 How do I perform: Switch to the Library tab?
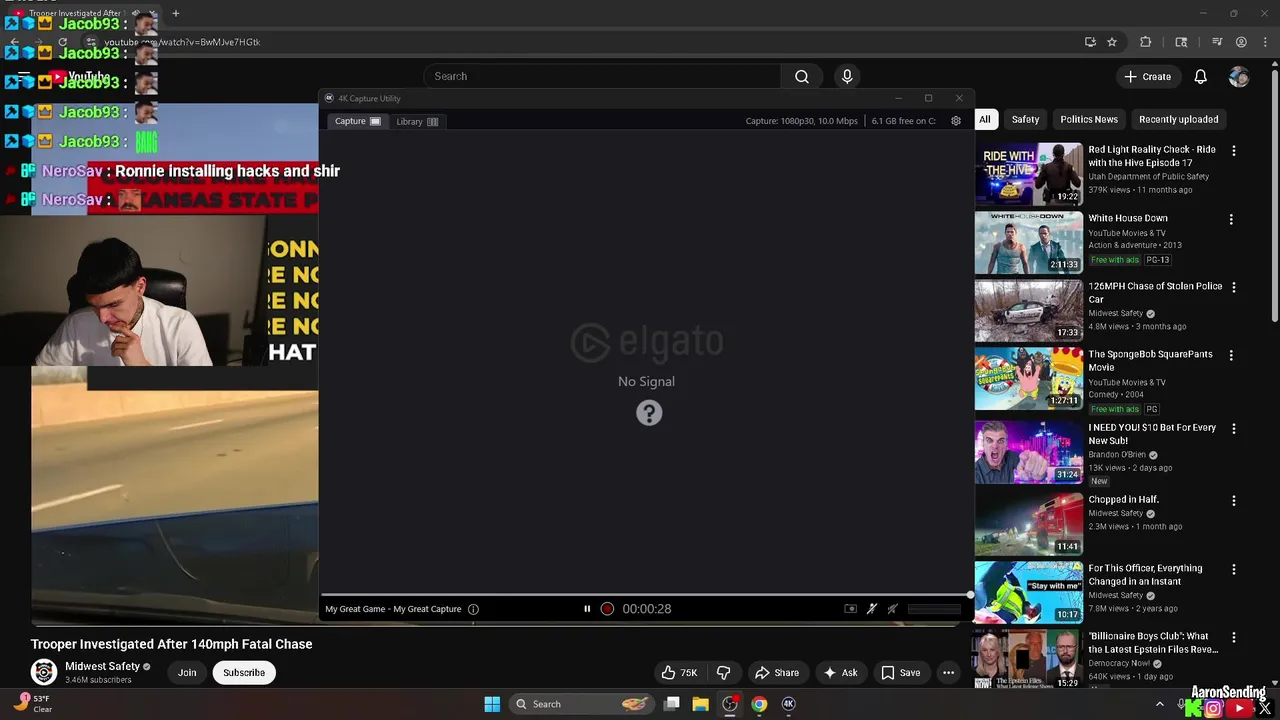click(417, 121)
